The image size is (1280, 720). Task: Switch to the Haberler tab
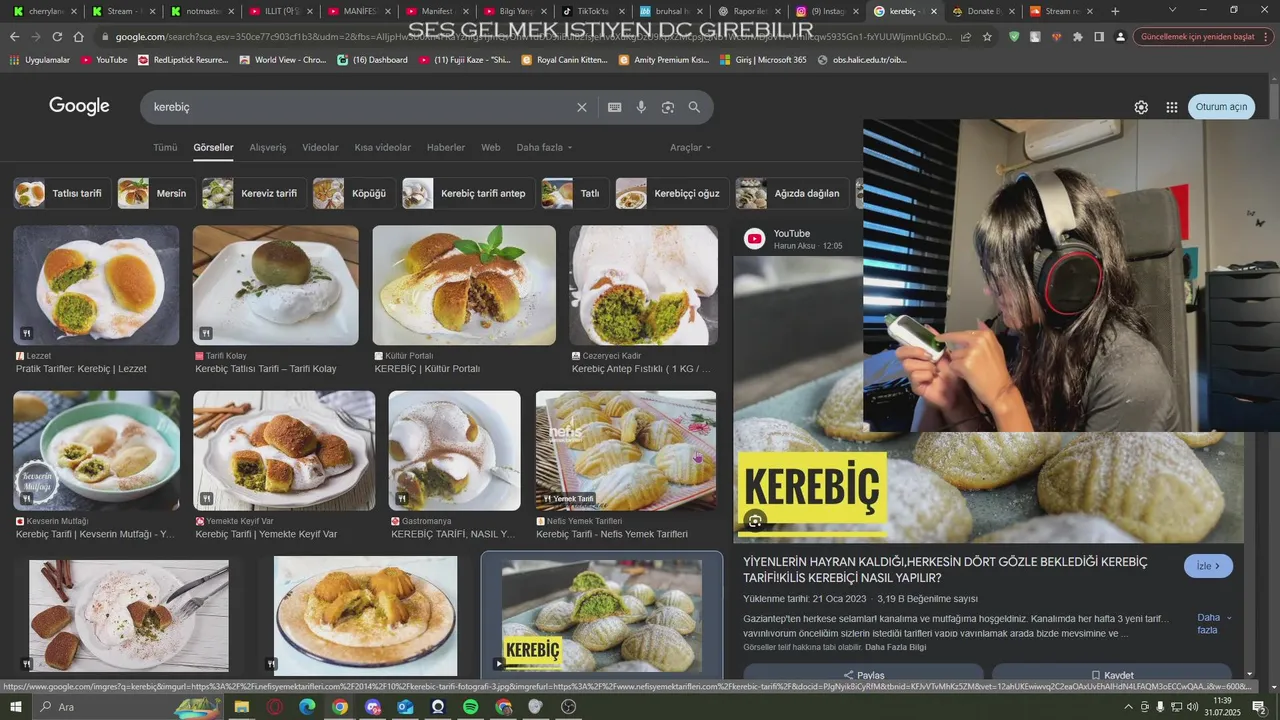tap(446, 147)
